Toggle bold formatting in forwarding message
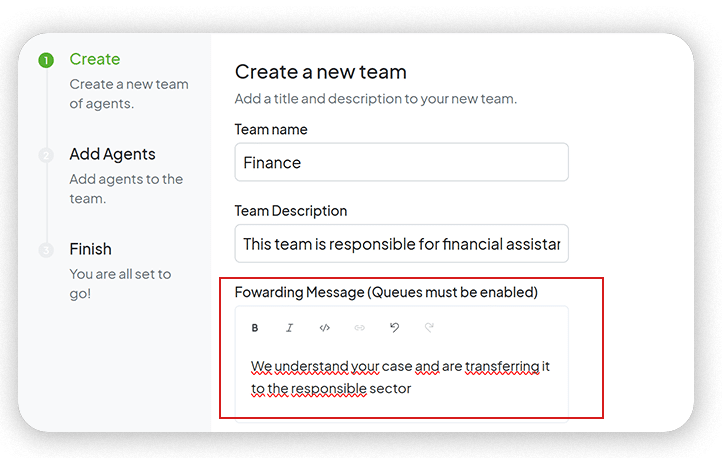This screenshot has width=722, height=458. [x=255, y=328]
